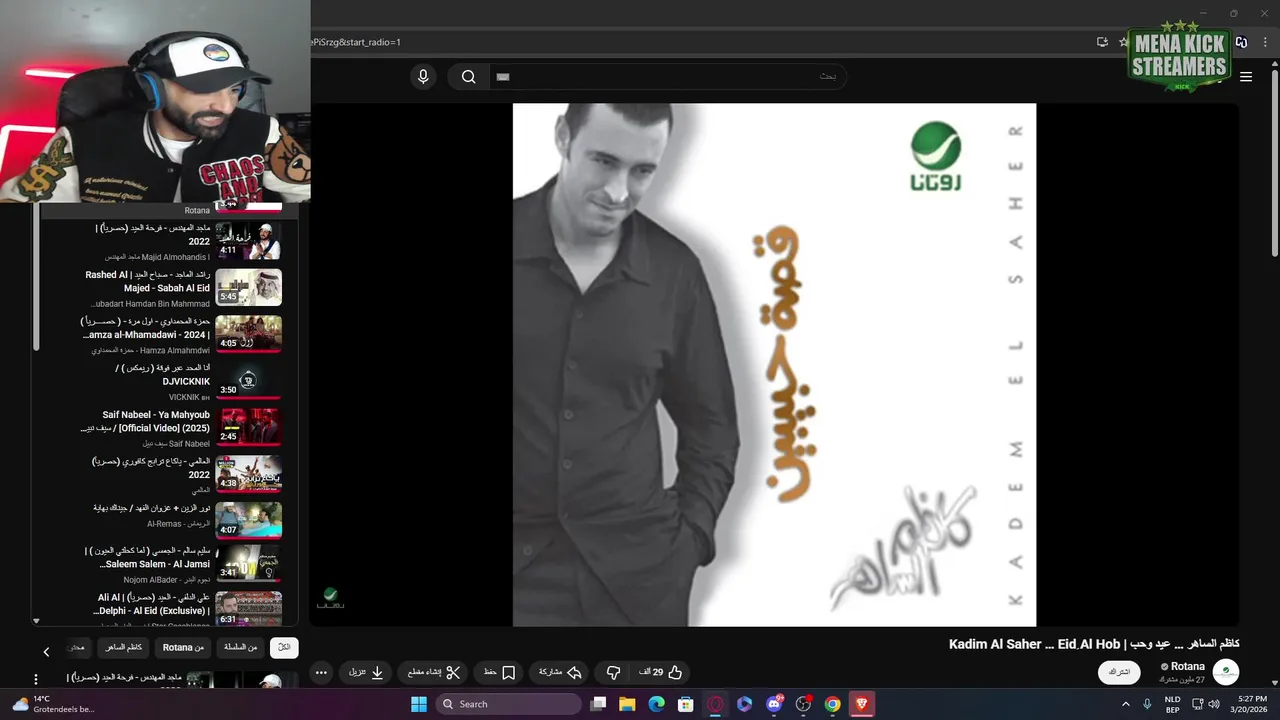Open Microsoft Edge from taskbar
The height and width of the screenshot is (720, 1280).
coord(656,704)
